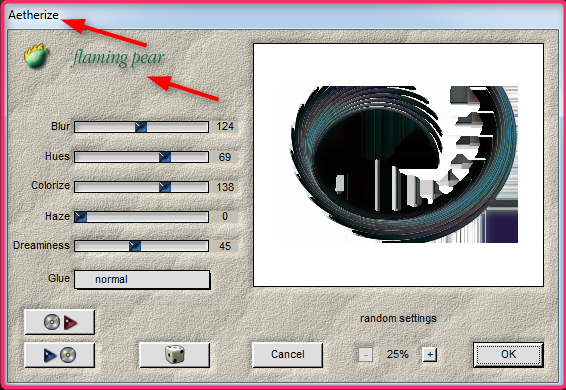This screenshot has width=566, height=390.
Task: Click the flaming pear text link
Action: 118,58
